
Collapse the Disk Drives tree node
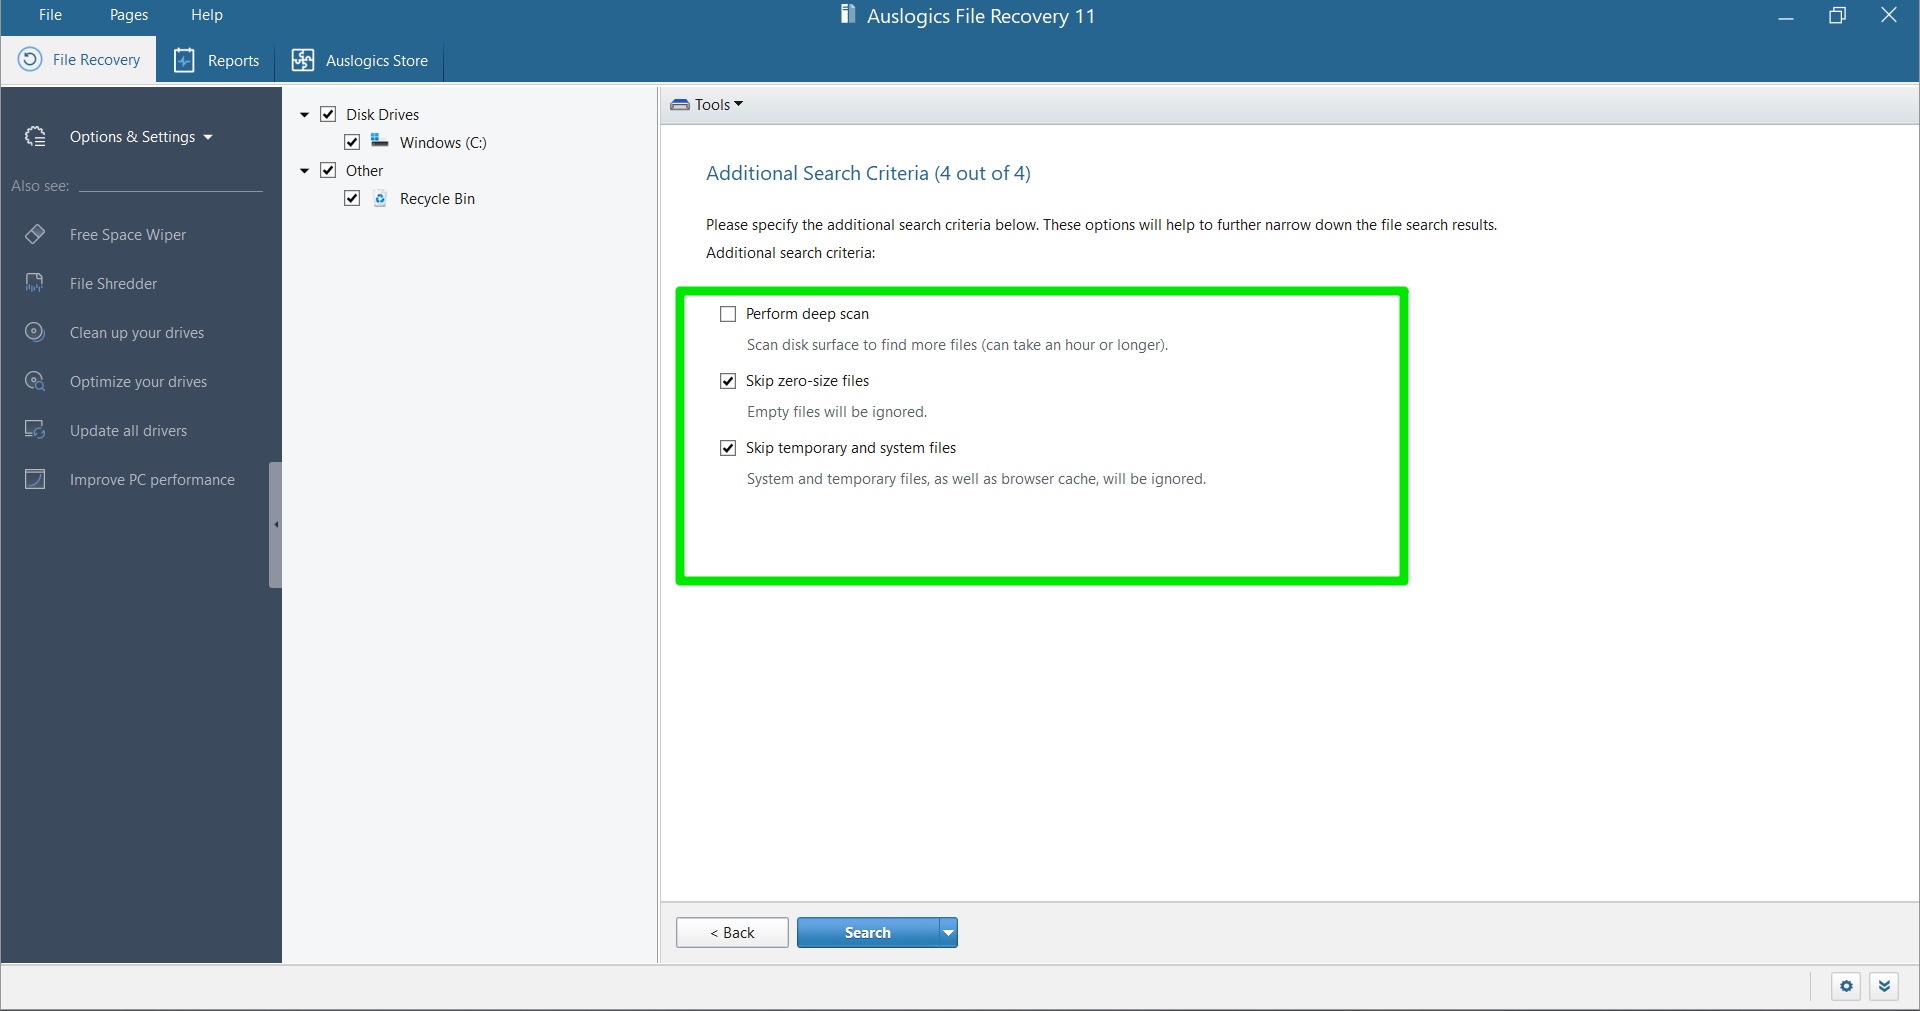pyautogui.click(x=304, y=115)
